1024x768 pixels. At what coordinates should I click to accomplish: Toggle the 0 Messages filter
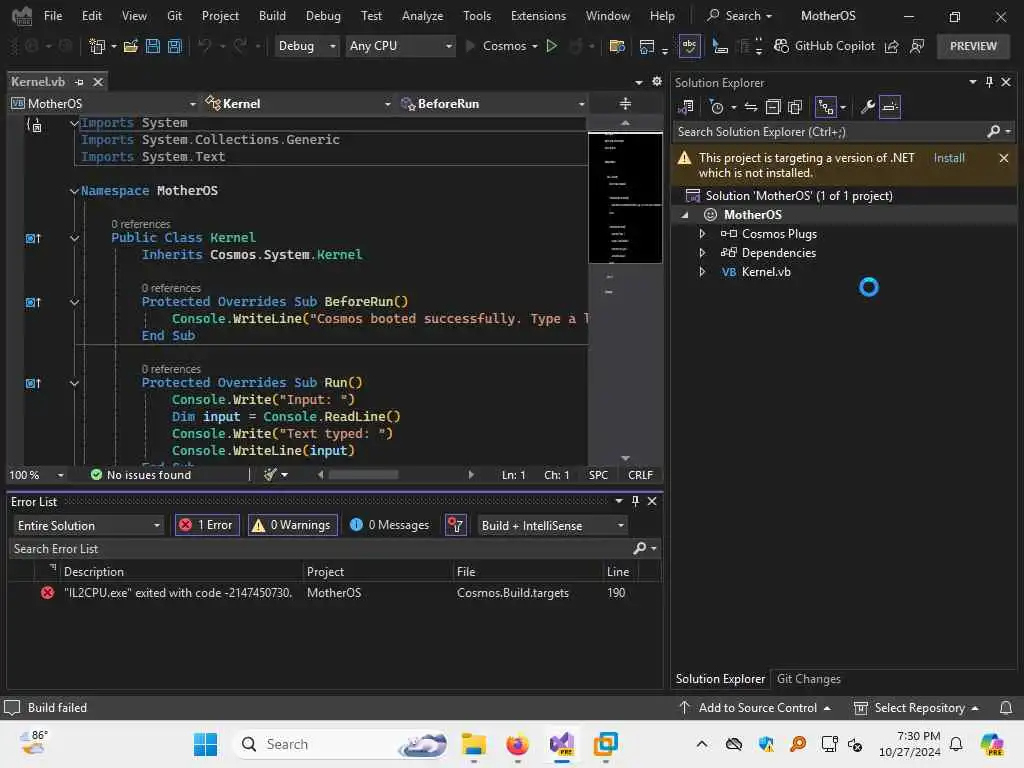coord(390,525)
